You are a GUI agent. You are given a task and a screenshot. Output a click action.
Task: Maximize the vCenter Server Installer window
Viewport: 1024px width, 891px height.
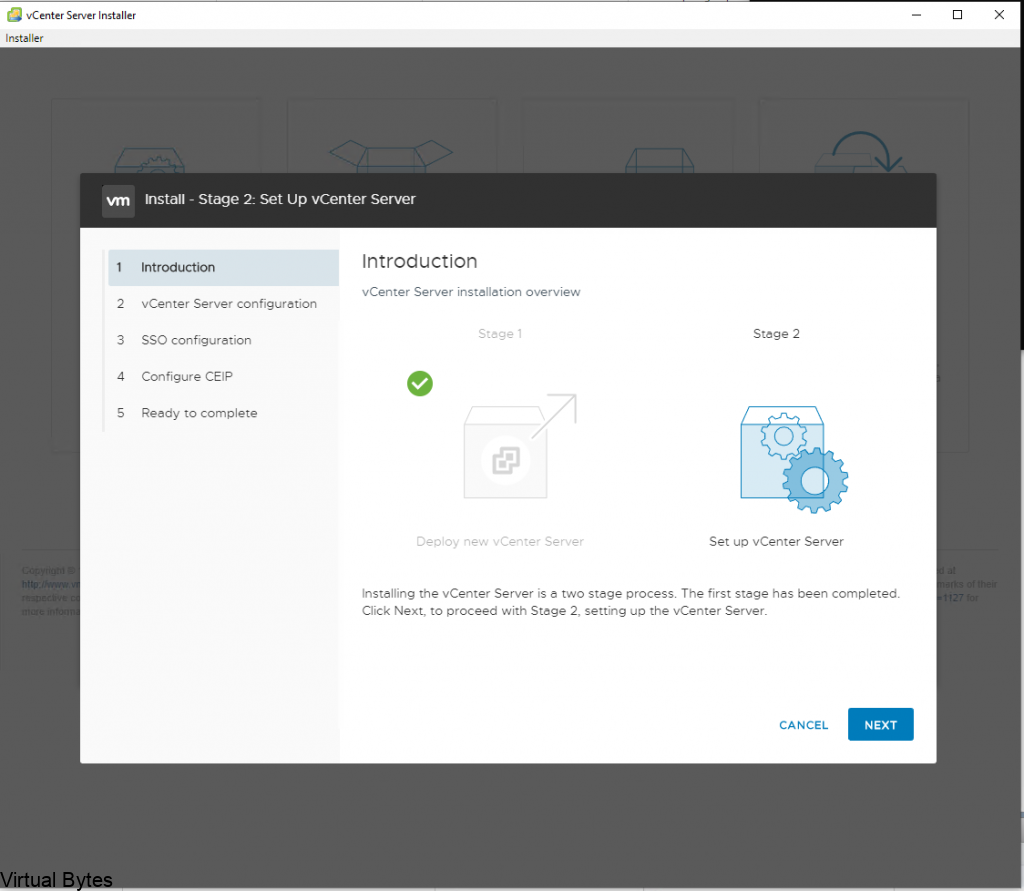[957, 14]
